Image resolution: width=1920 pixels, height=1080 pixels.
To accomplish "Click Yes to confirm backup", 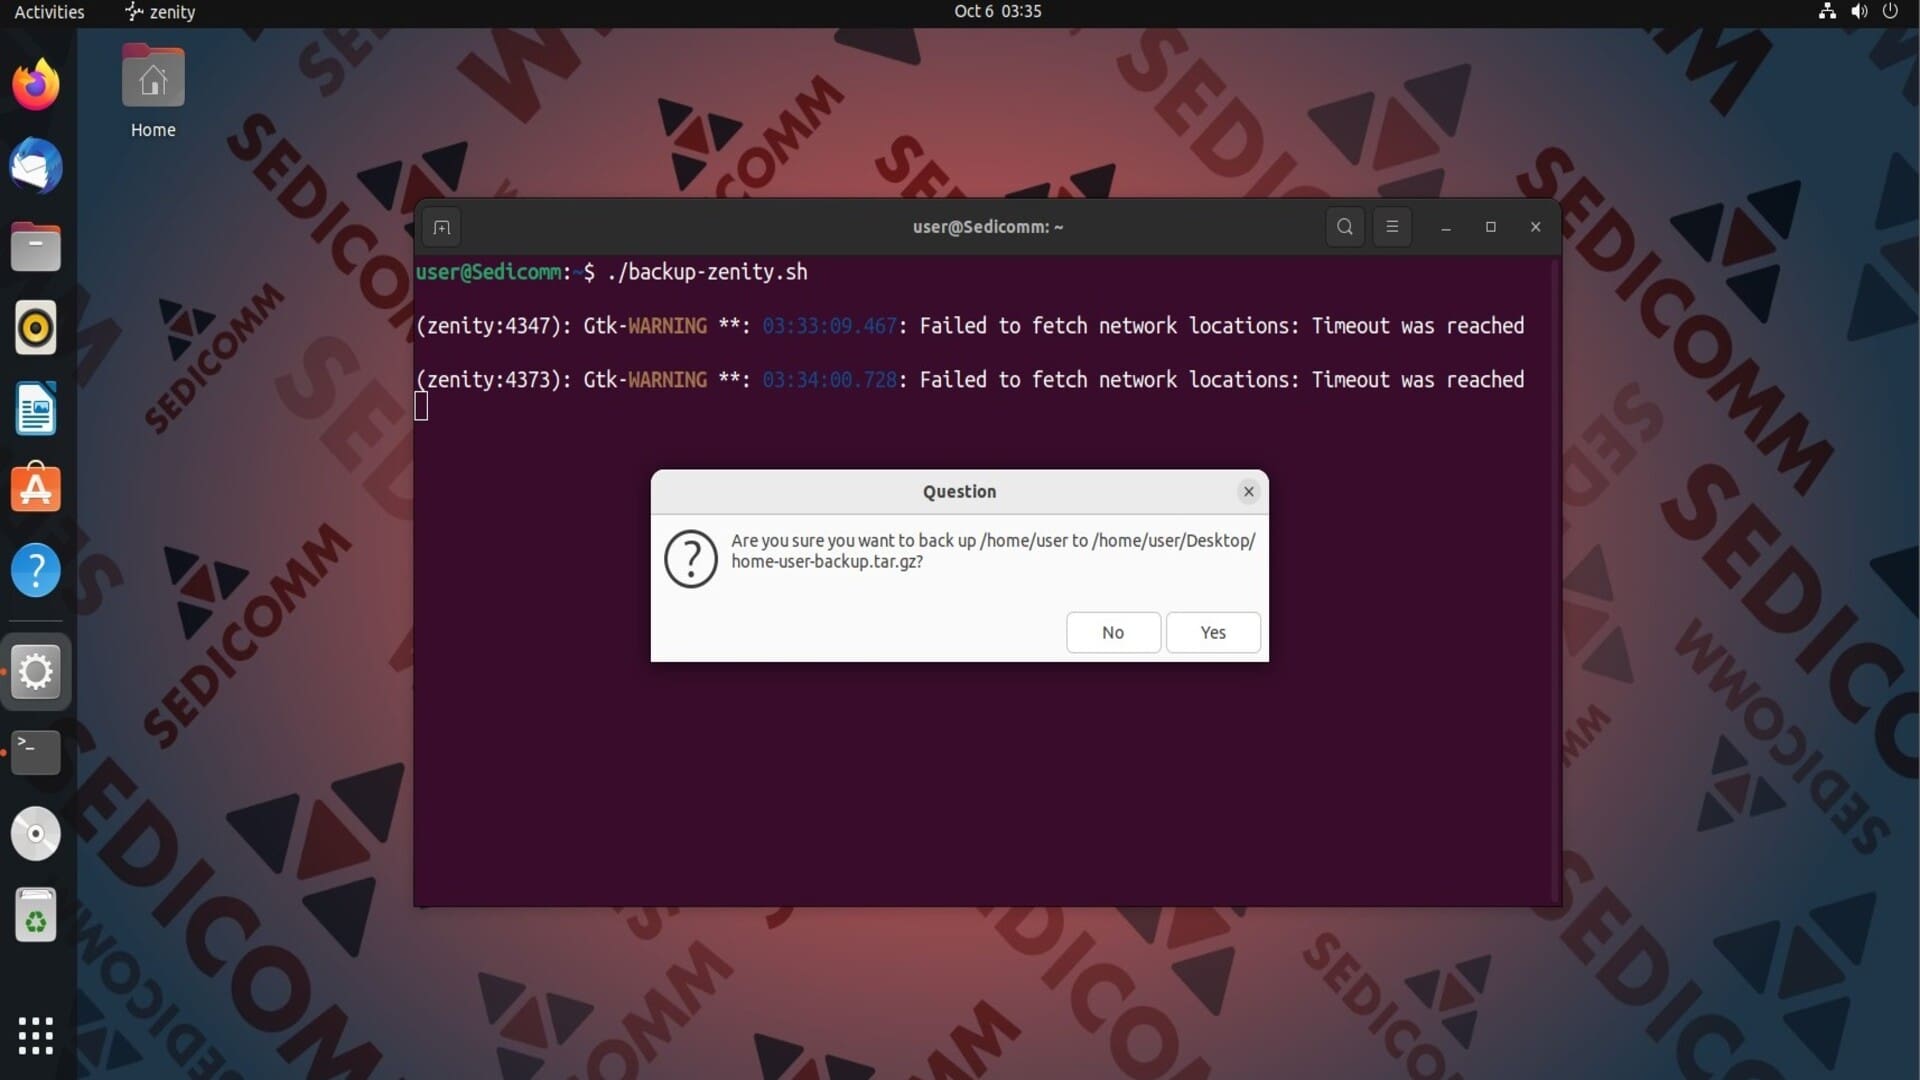I will (1212, 632).
